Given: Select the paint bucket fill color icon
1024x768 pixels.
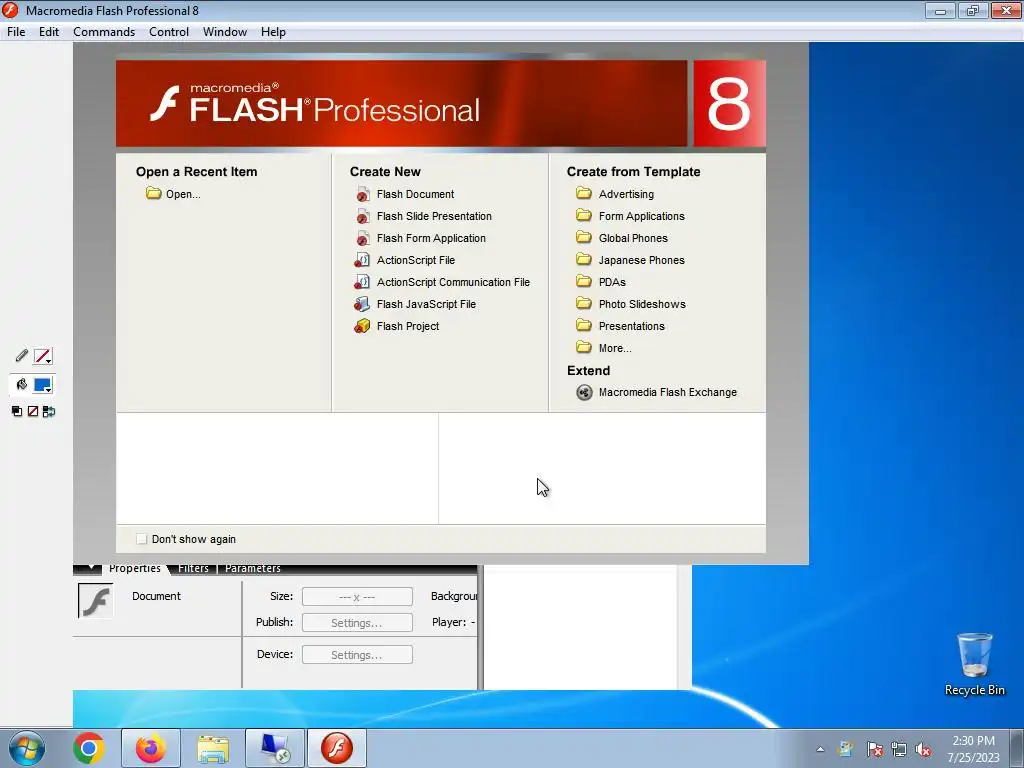Looking at the screenshot, I should (22, 385).
